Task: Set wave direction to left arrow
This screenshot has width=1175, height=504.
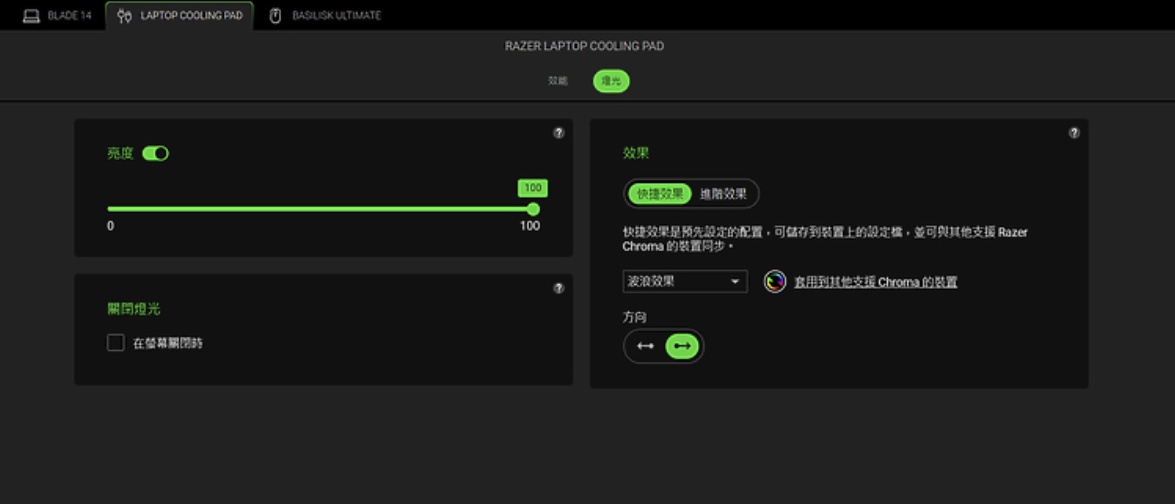Action: [645, 346]
